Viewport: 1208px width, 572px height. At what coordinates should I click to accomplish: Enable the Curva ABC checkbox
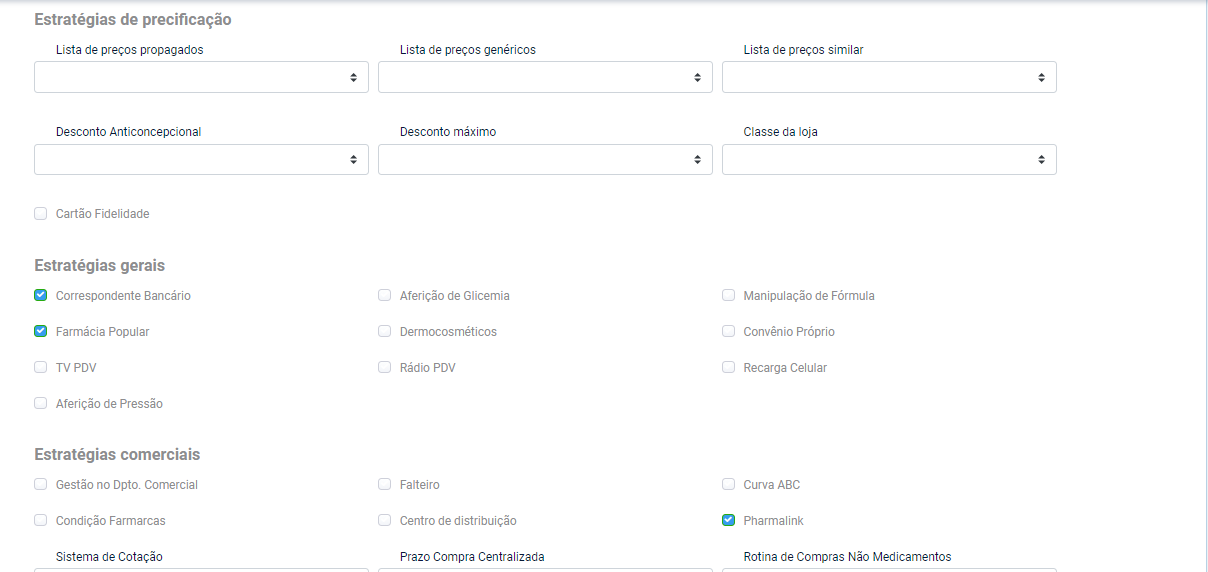click(x=729, y=484)
